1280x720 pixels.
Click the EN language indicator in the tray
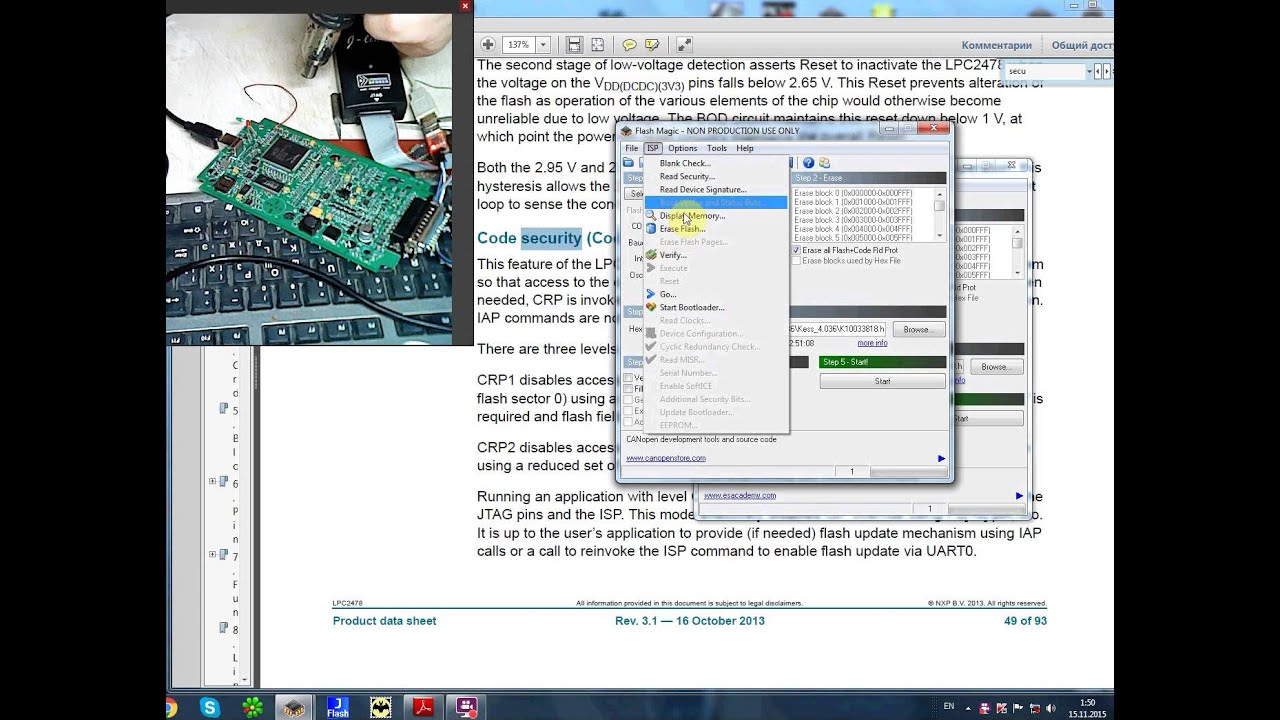pos(948,706)
